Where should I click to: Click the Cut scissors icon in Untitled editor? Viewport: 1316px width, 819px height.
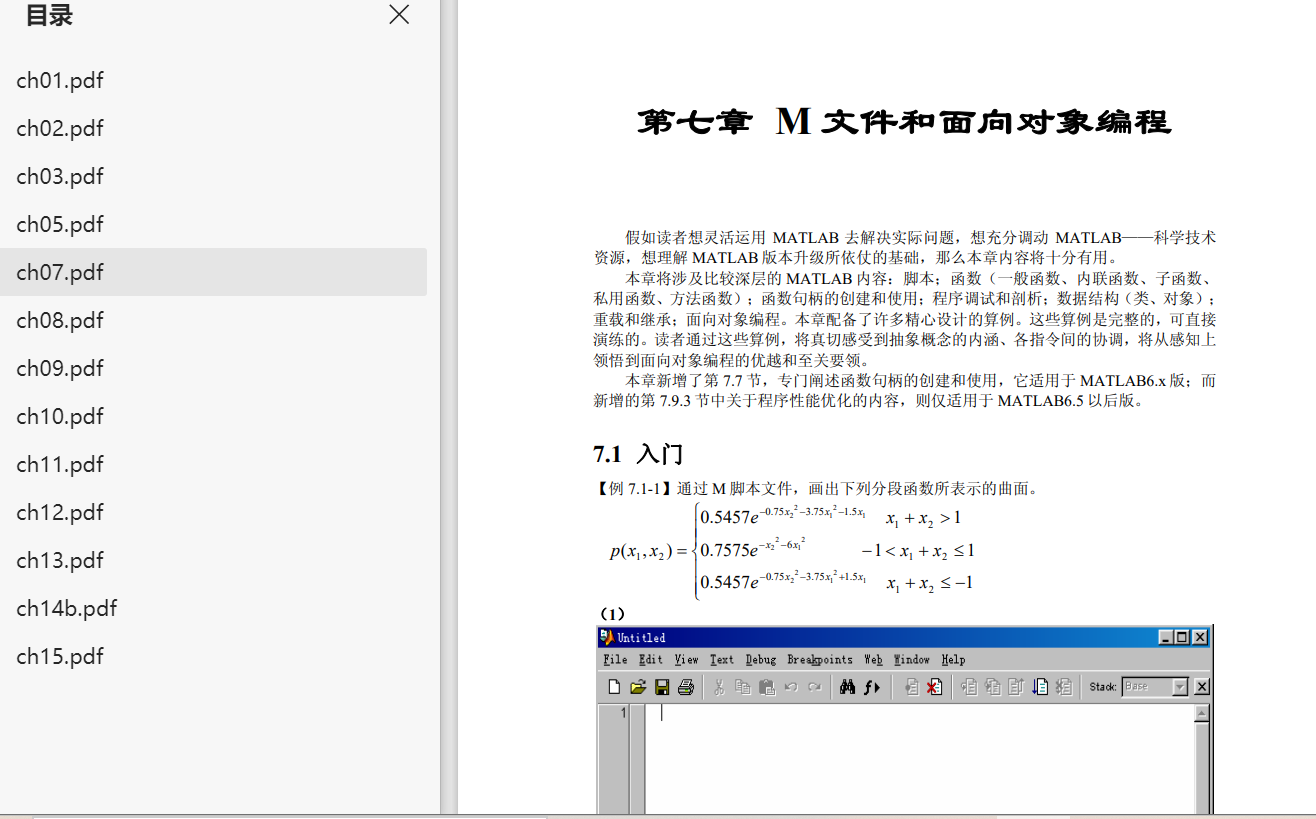719,687
